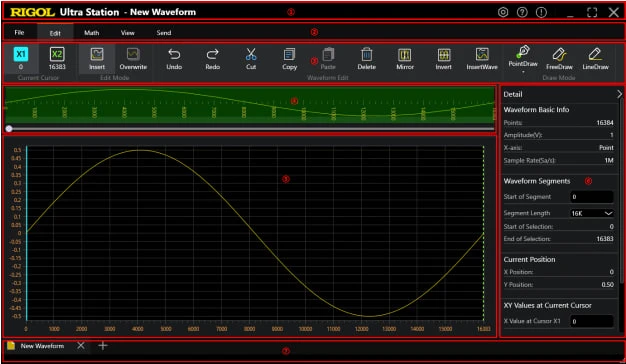Delete the selected waveform section
The image size is (626, 364).
[366, 59]
